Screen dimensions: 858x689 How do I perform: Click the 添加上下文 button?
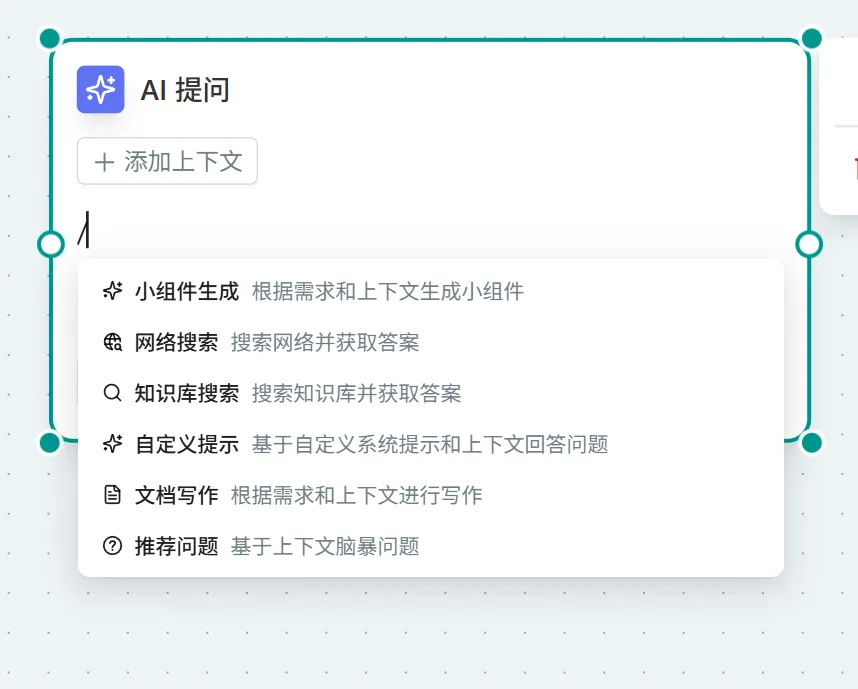(x=167, y=161)
